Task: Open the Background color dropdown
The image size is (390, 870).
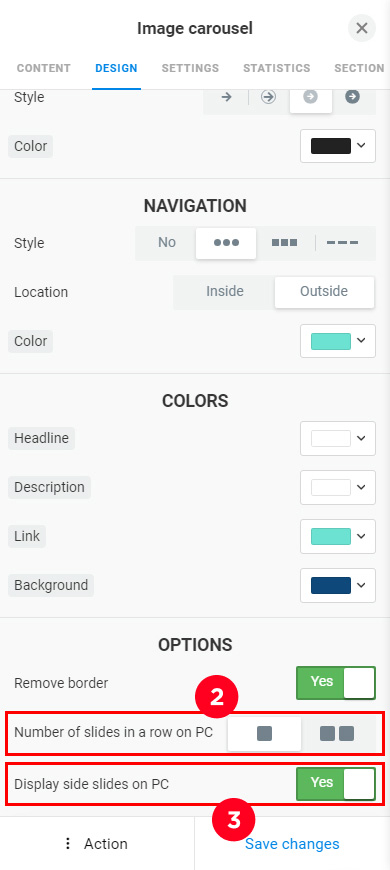Action: pyautogui.click(x=338, y=585)
